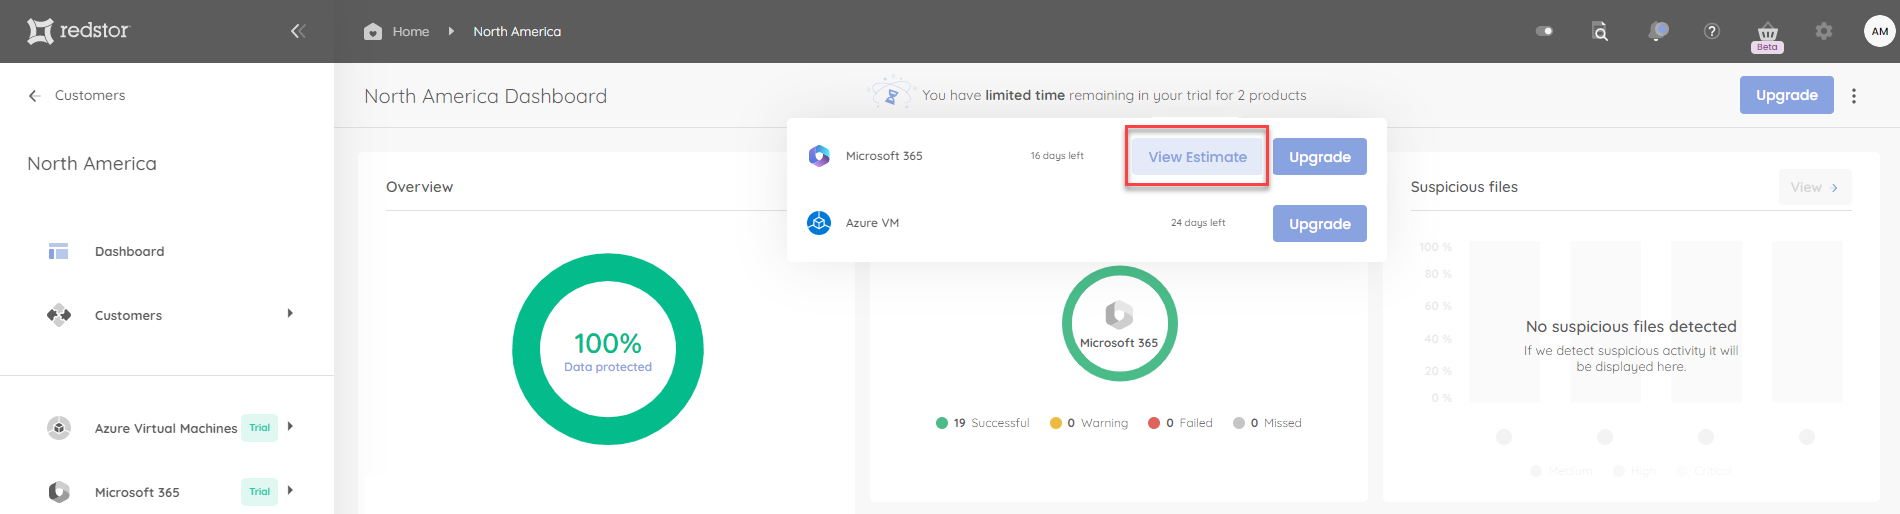Click '16 days left' text
1900x514 pixels.
[1057, 156]
